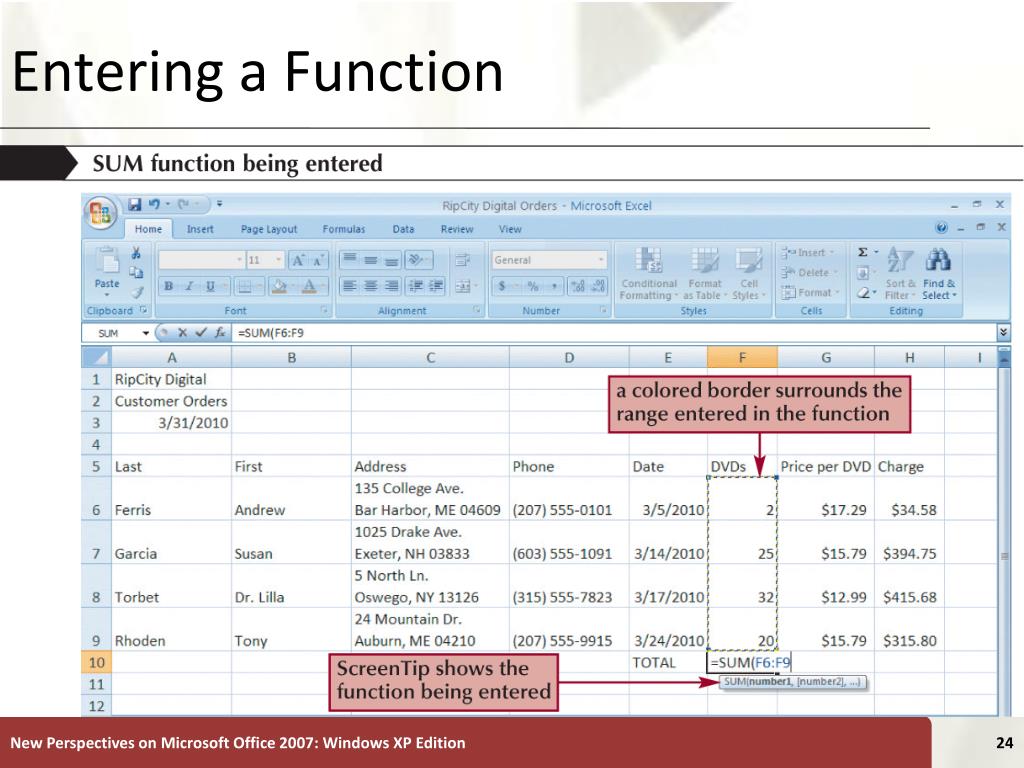Click the Name Box showing SUM
This screenshot has width=1024, height=768.
[x=110, y=333]
